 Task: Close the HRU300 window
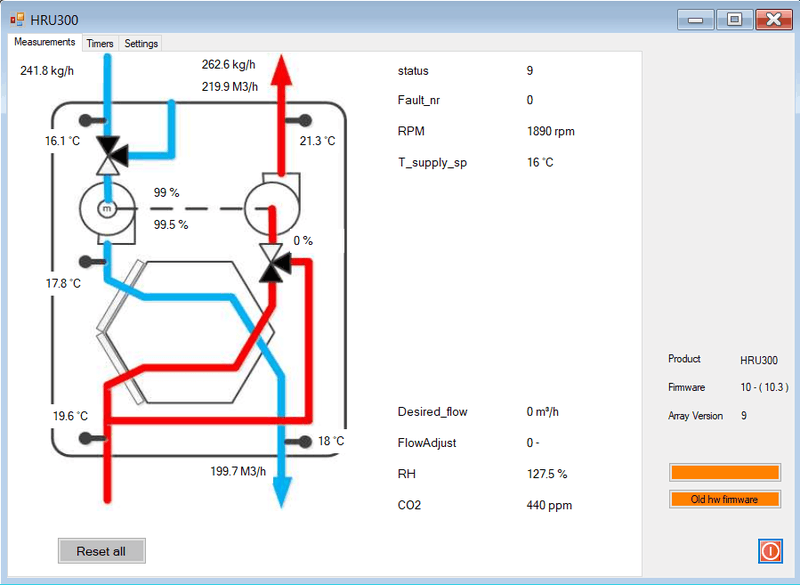(x=774, y=20)
